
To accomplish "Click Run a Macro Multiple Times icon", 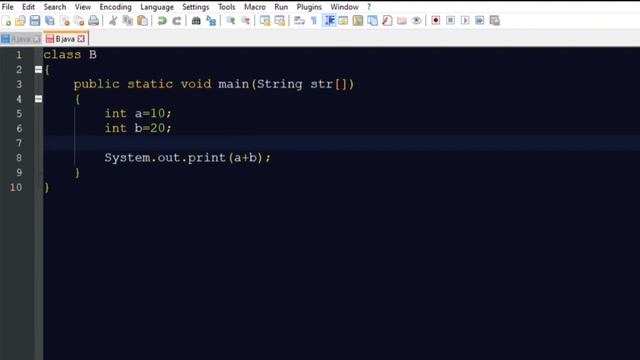I will (480, 20).
